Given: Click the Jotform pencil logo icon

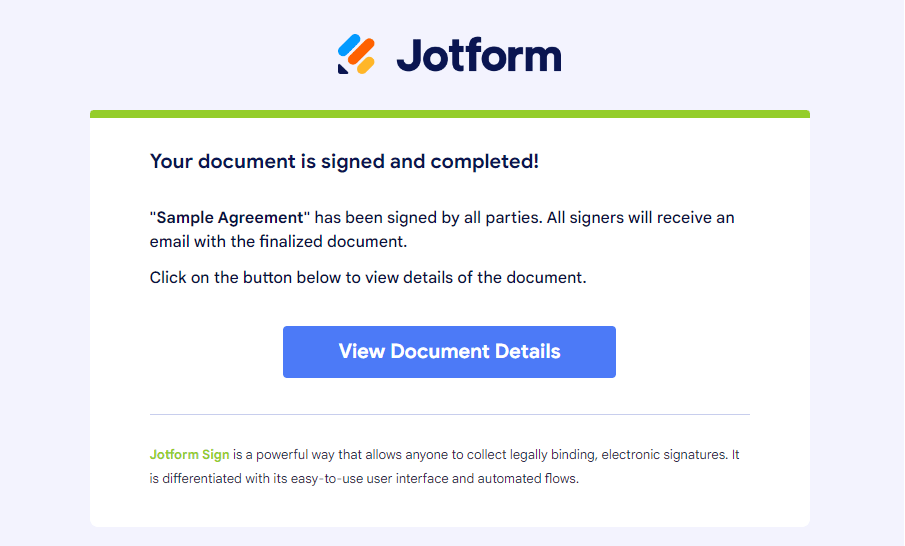Looking at the screenshot, I should (x=356, y=54).
